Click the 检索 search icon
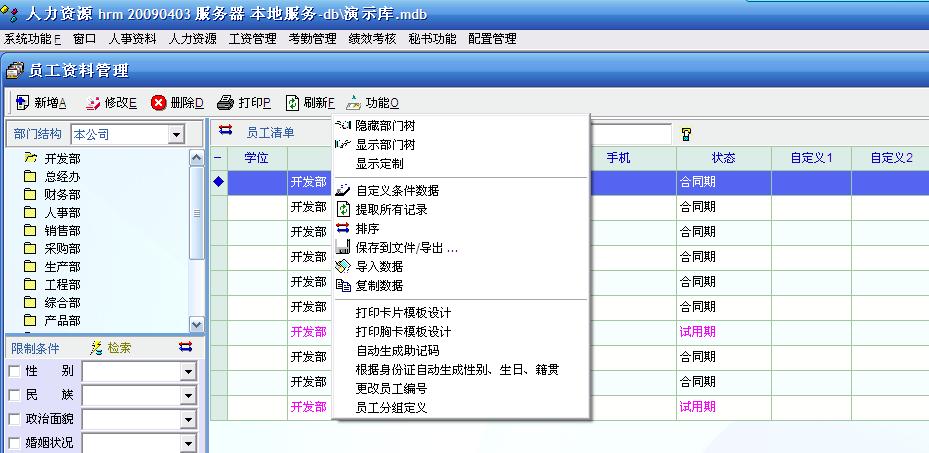The image size is (929, 453). pyautogui.click(x=97, y=348)
